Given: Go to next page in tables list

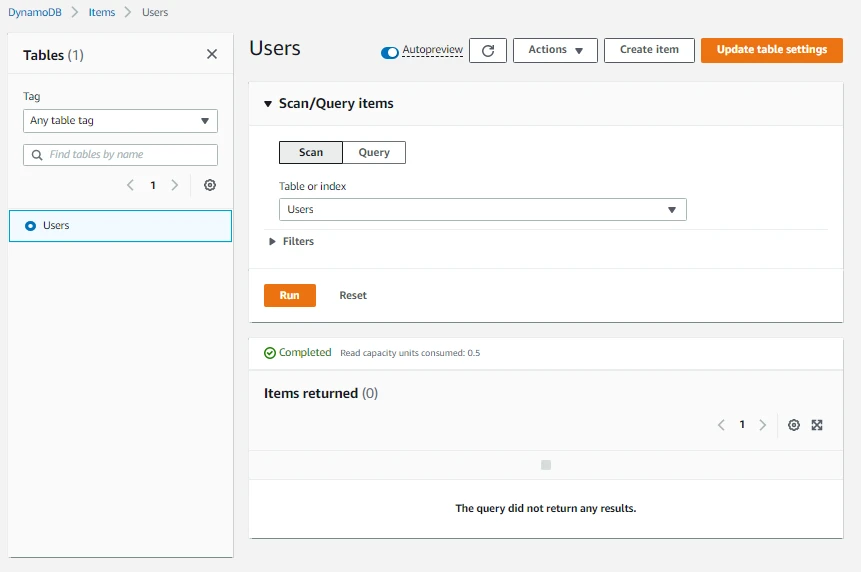Looking at the screenshot, I should point(175,185).
